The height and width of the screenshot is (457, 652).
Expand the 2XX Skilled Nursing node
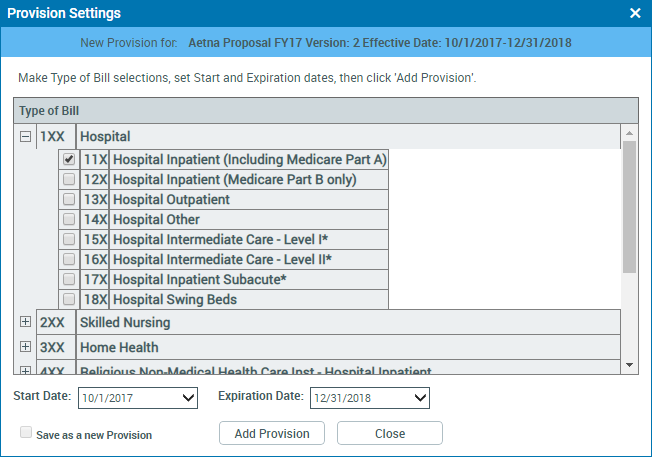[x=25, y=321]
